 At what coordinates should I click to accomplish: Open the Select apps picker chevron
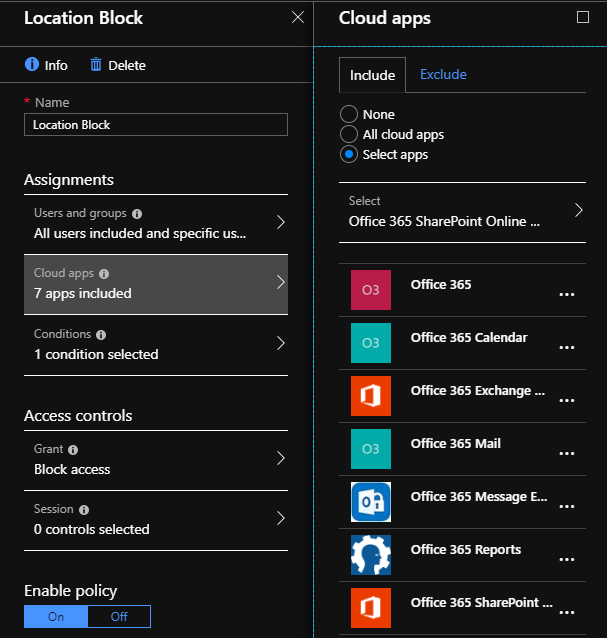tap(579, 210)
